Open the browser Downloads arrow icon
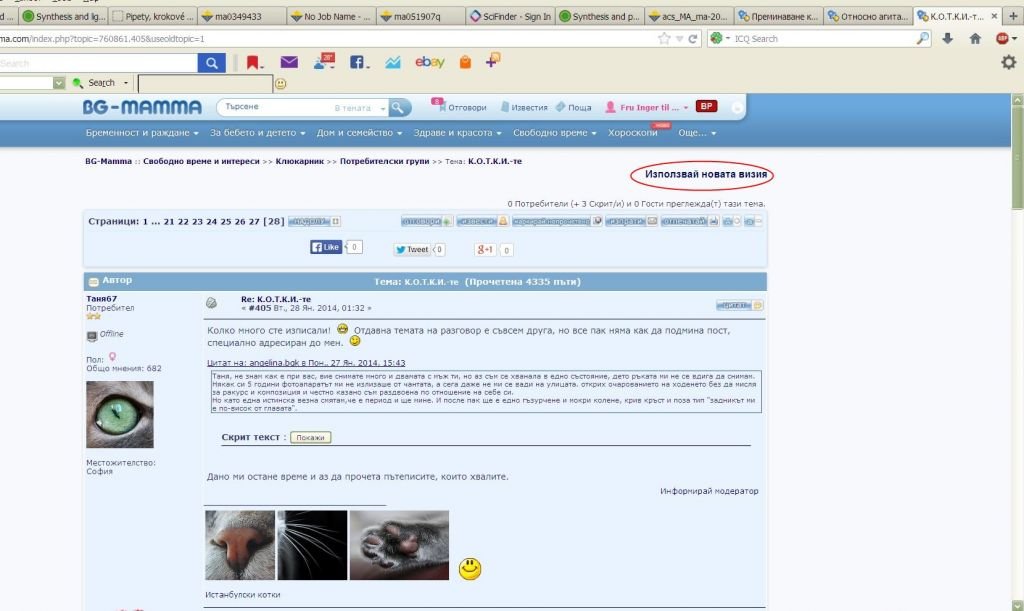 (948, 39)
